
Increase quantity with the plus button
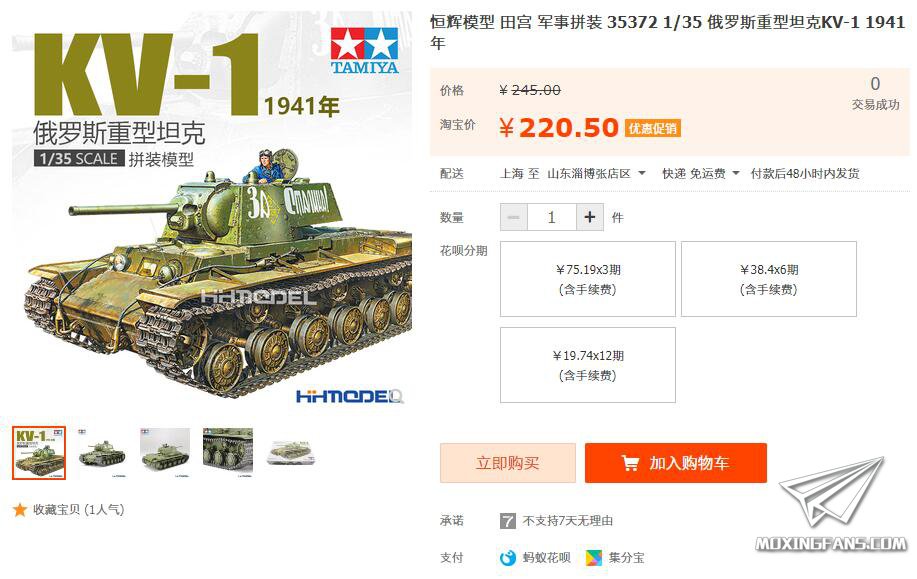point(590,218)
